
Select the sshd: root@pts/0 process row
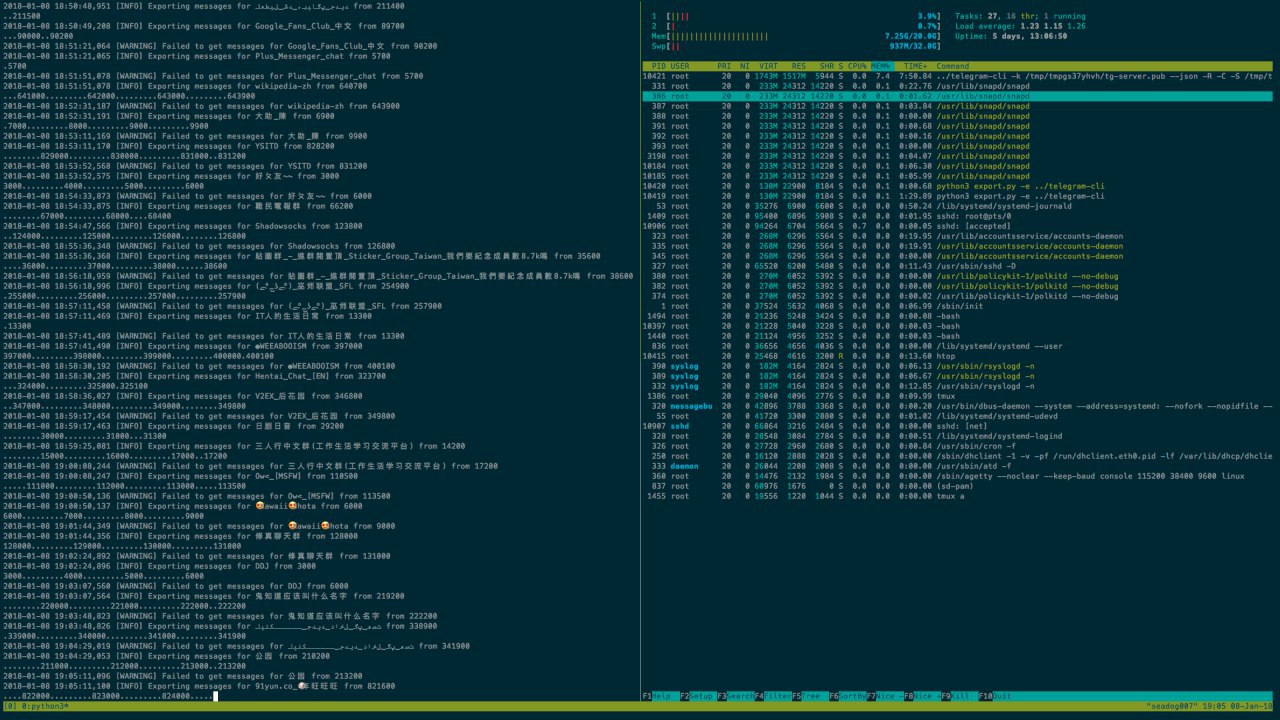point(958,216)
